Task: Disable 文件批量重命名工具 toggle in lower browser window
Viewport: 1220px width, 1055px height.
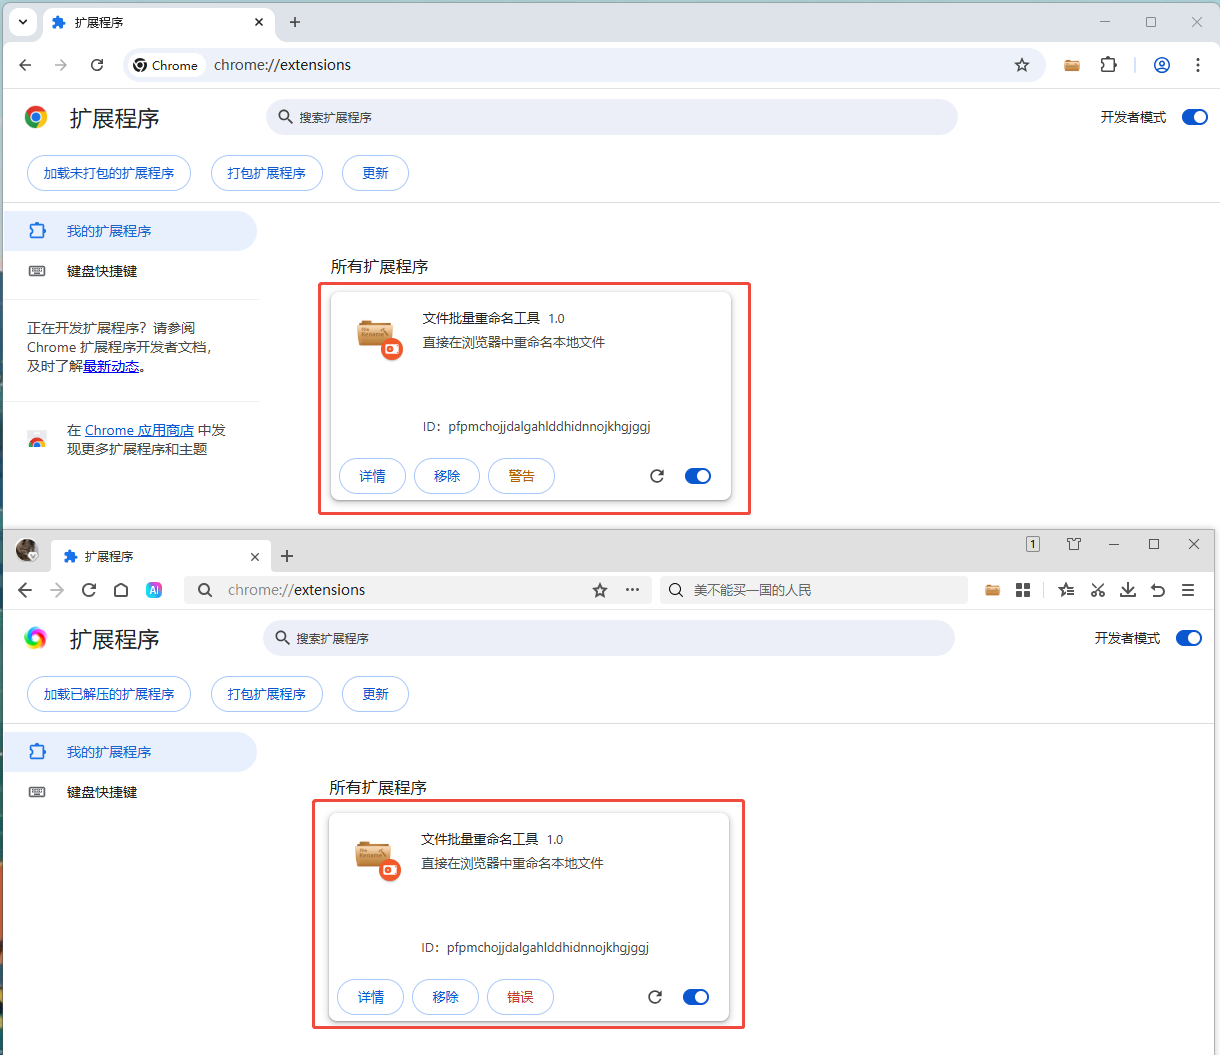Action: click(696, 997)
